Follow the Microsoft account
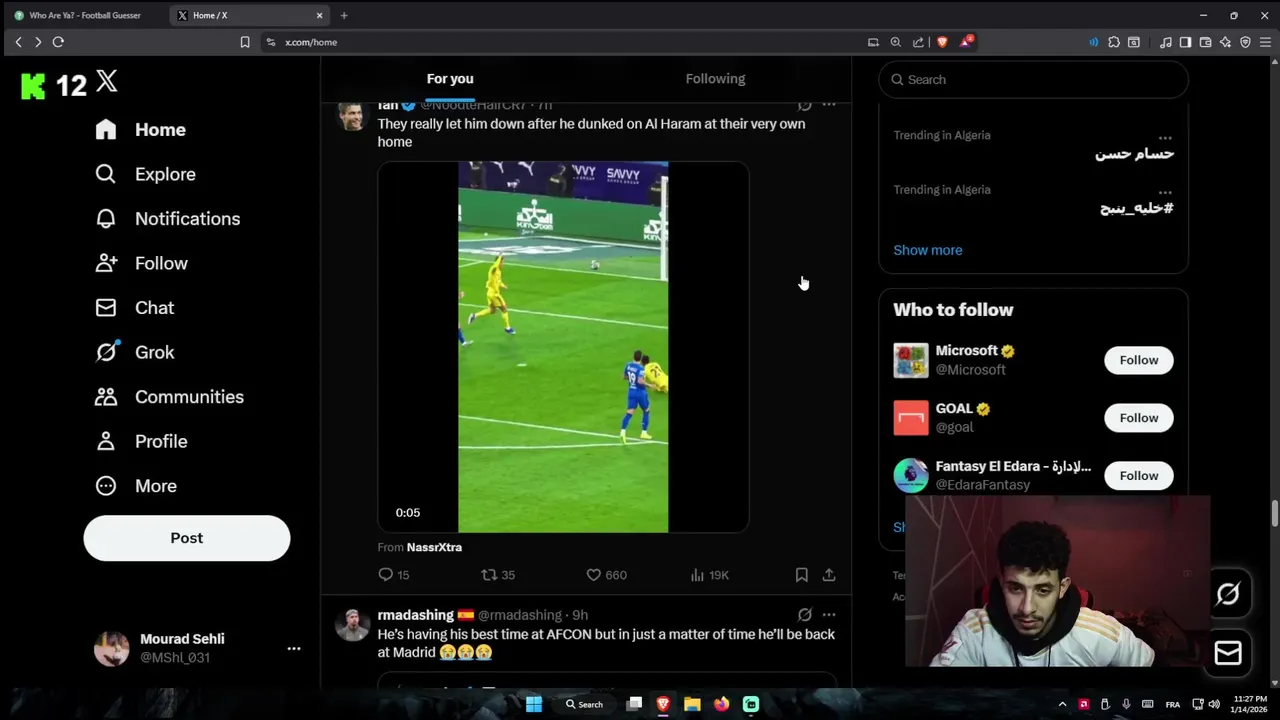The image size is (1280, 720). pos(1139,360)
